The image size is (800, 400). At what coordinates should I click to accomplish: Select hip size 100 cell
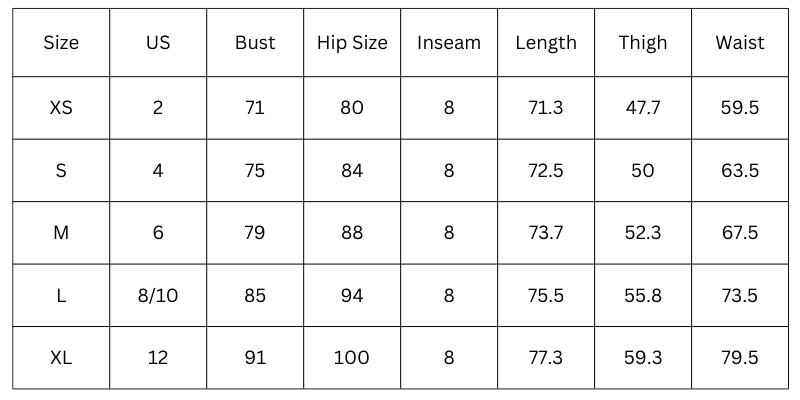click(x=352, y=357)
